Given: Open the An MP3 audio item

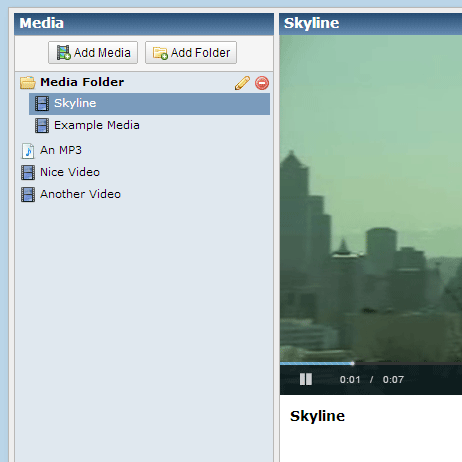Looking at the screenshot, I should (61, 150).
